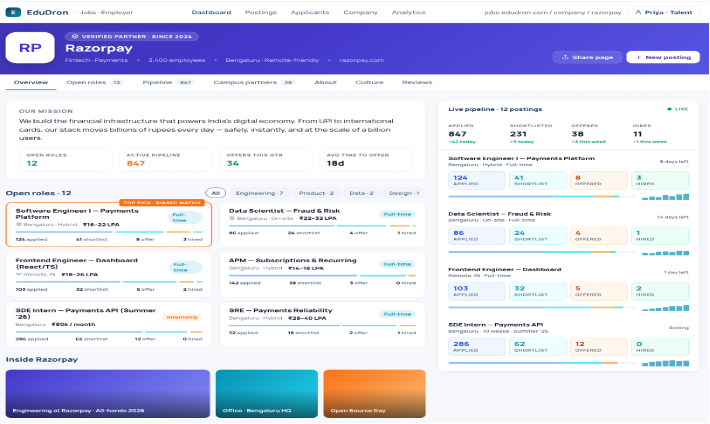Switch to the Pipeline tab
Image resolution: width=710 pixels, height=424 pixels.
[168, 82]
